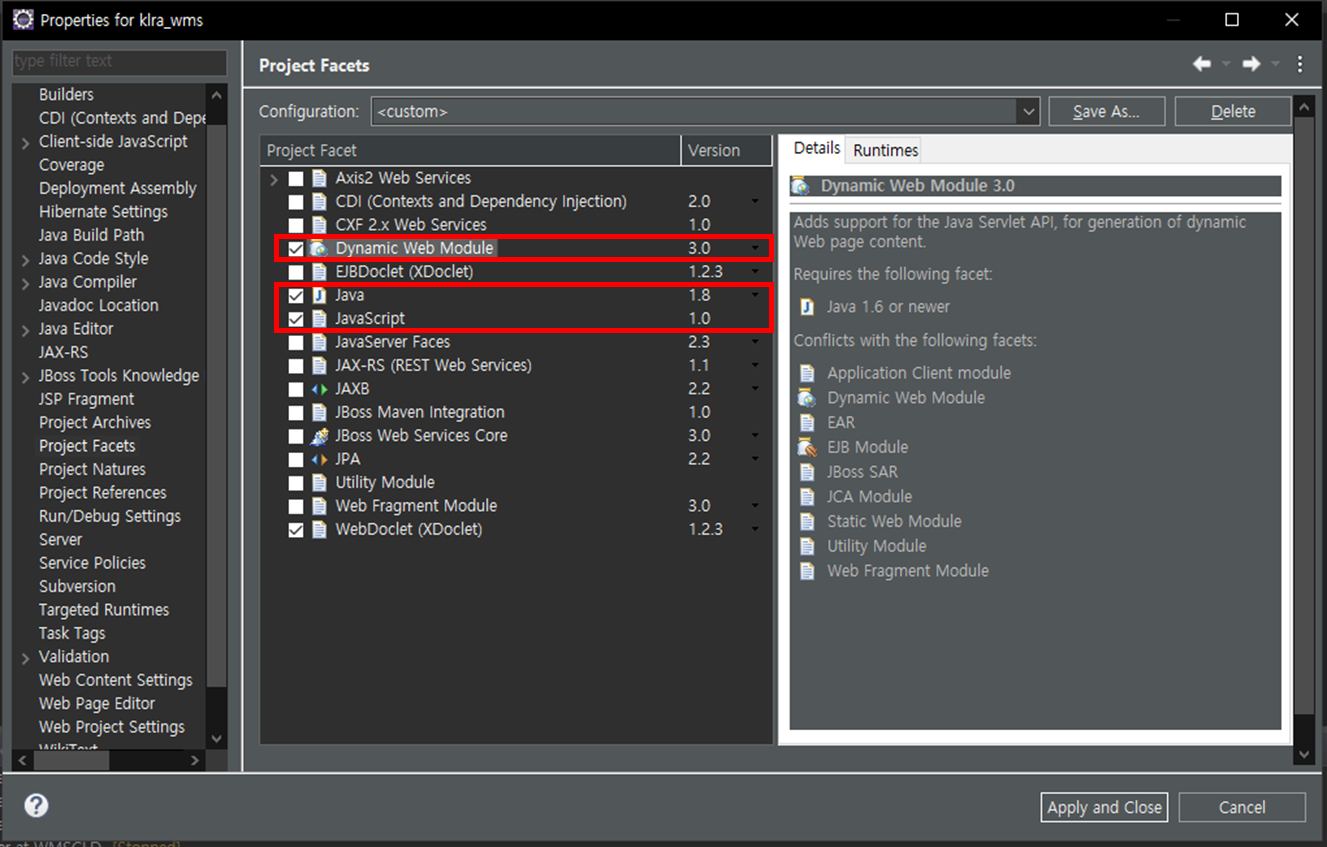The image size is (1327, 847).
Task: Click the JBoss Web Services Core icon
Action: (319, 436)
